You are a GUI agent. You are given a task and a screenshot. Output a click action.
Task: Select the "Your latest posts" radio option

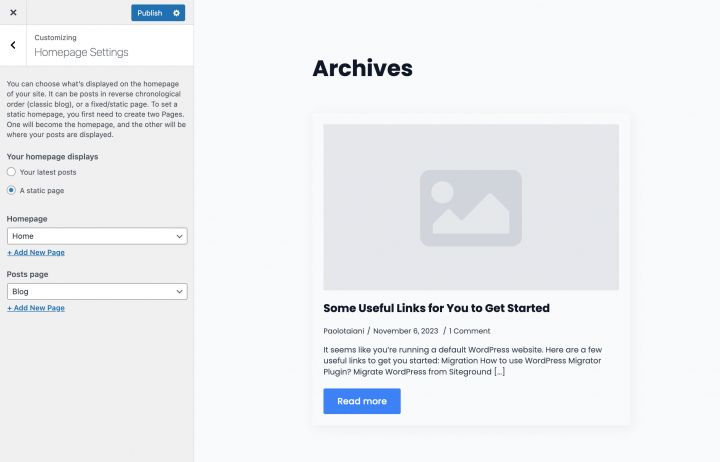(11, 172)
